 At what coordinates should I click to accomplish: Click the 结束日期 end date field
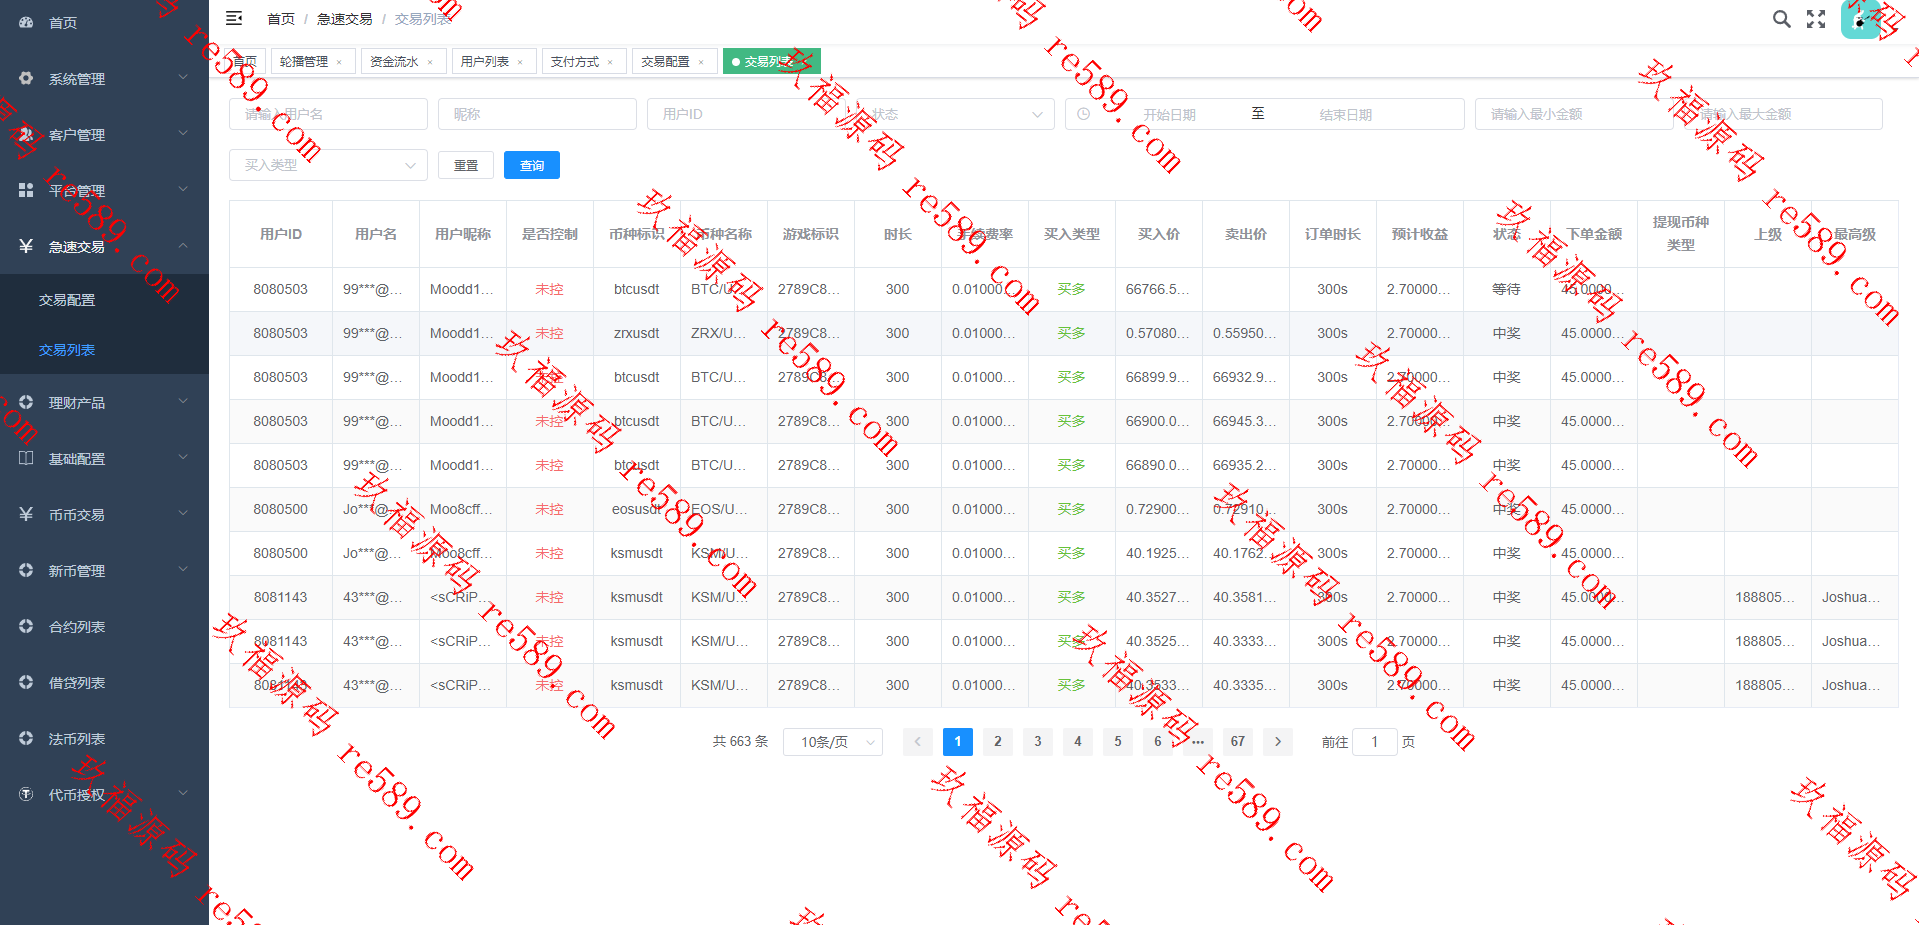click(x=1346, y=115)
